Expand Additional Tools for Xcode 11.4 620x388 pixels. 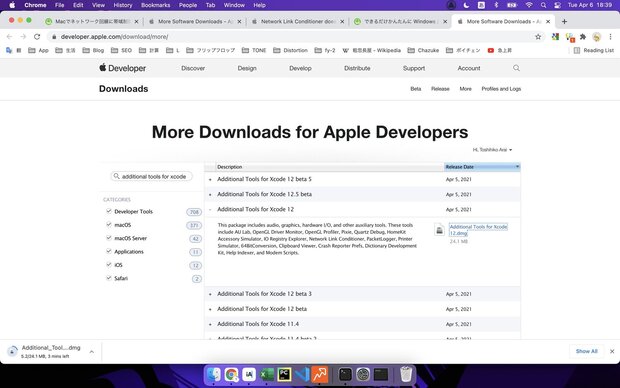210,324
